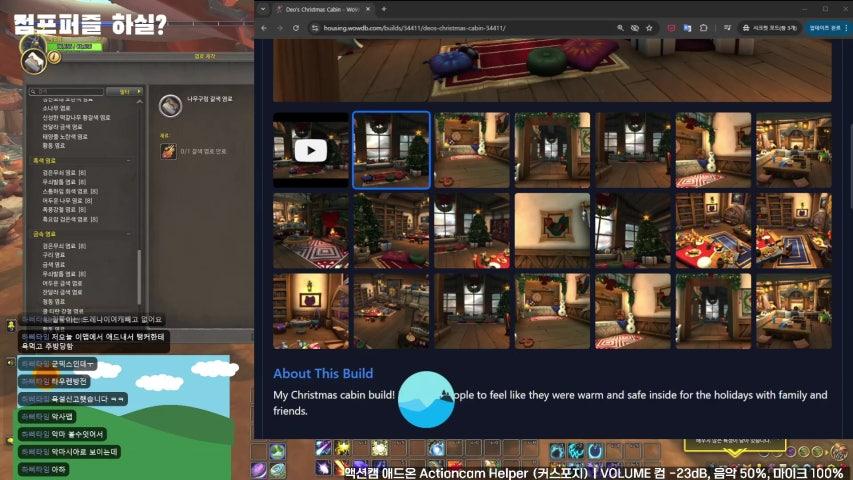Select the 구리 염료 recipe
Viewport: 853px width, 480px height.
[55, 255]
